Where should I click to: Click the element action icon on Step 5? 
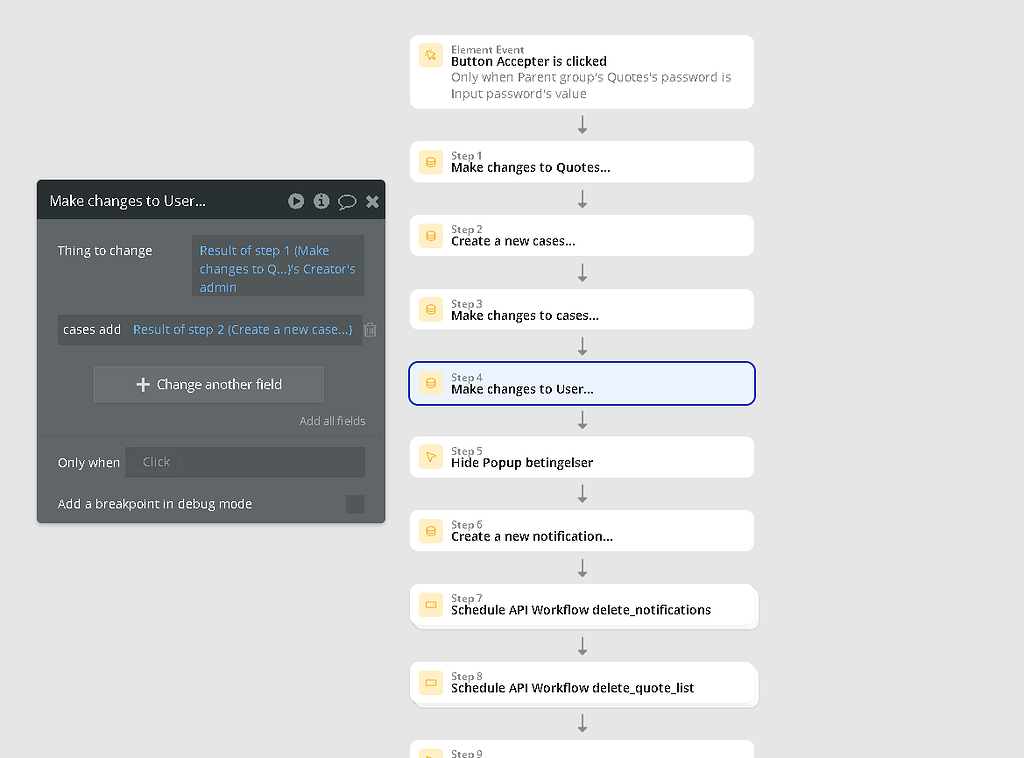click(430, 456)
